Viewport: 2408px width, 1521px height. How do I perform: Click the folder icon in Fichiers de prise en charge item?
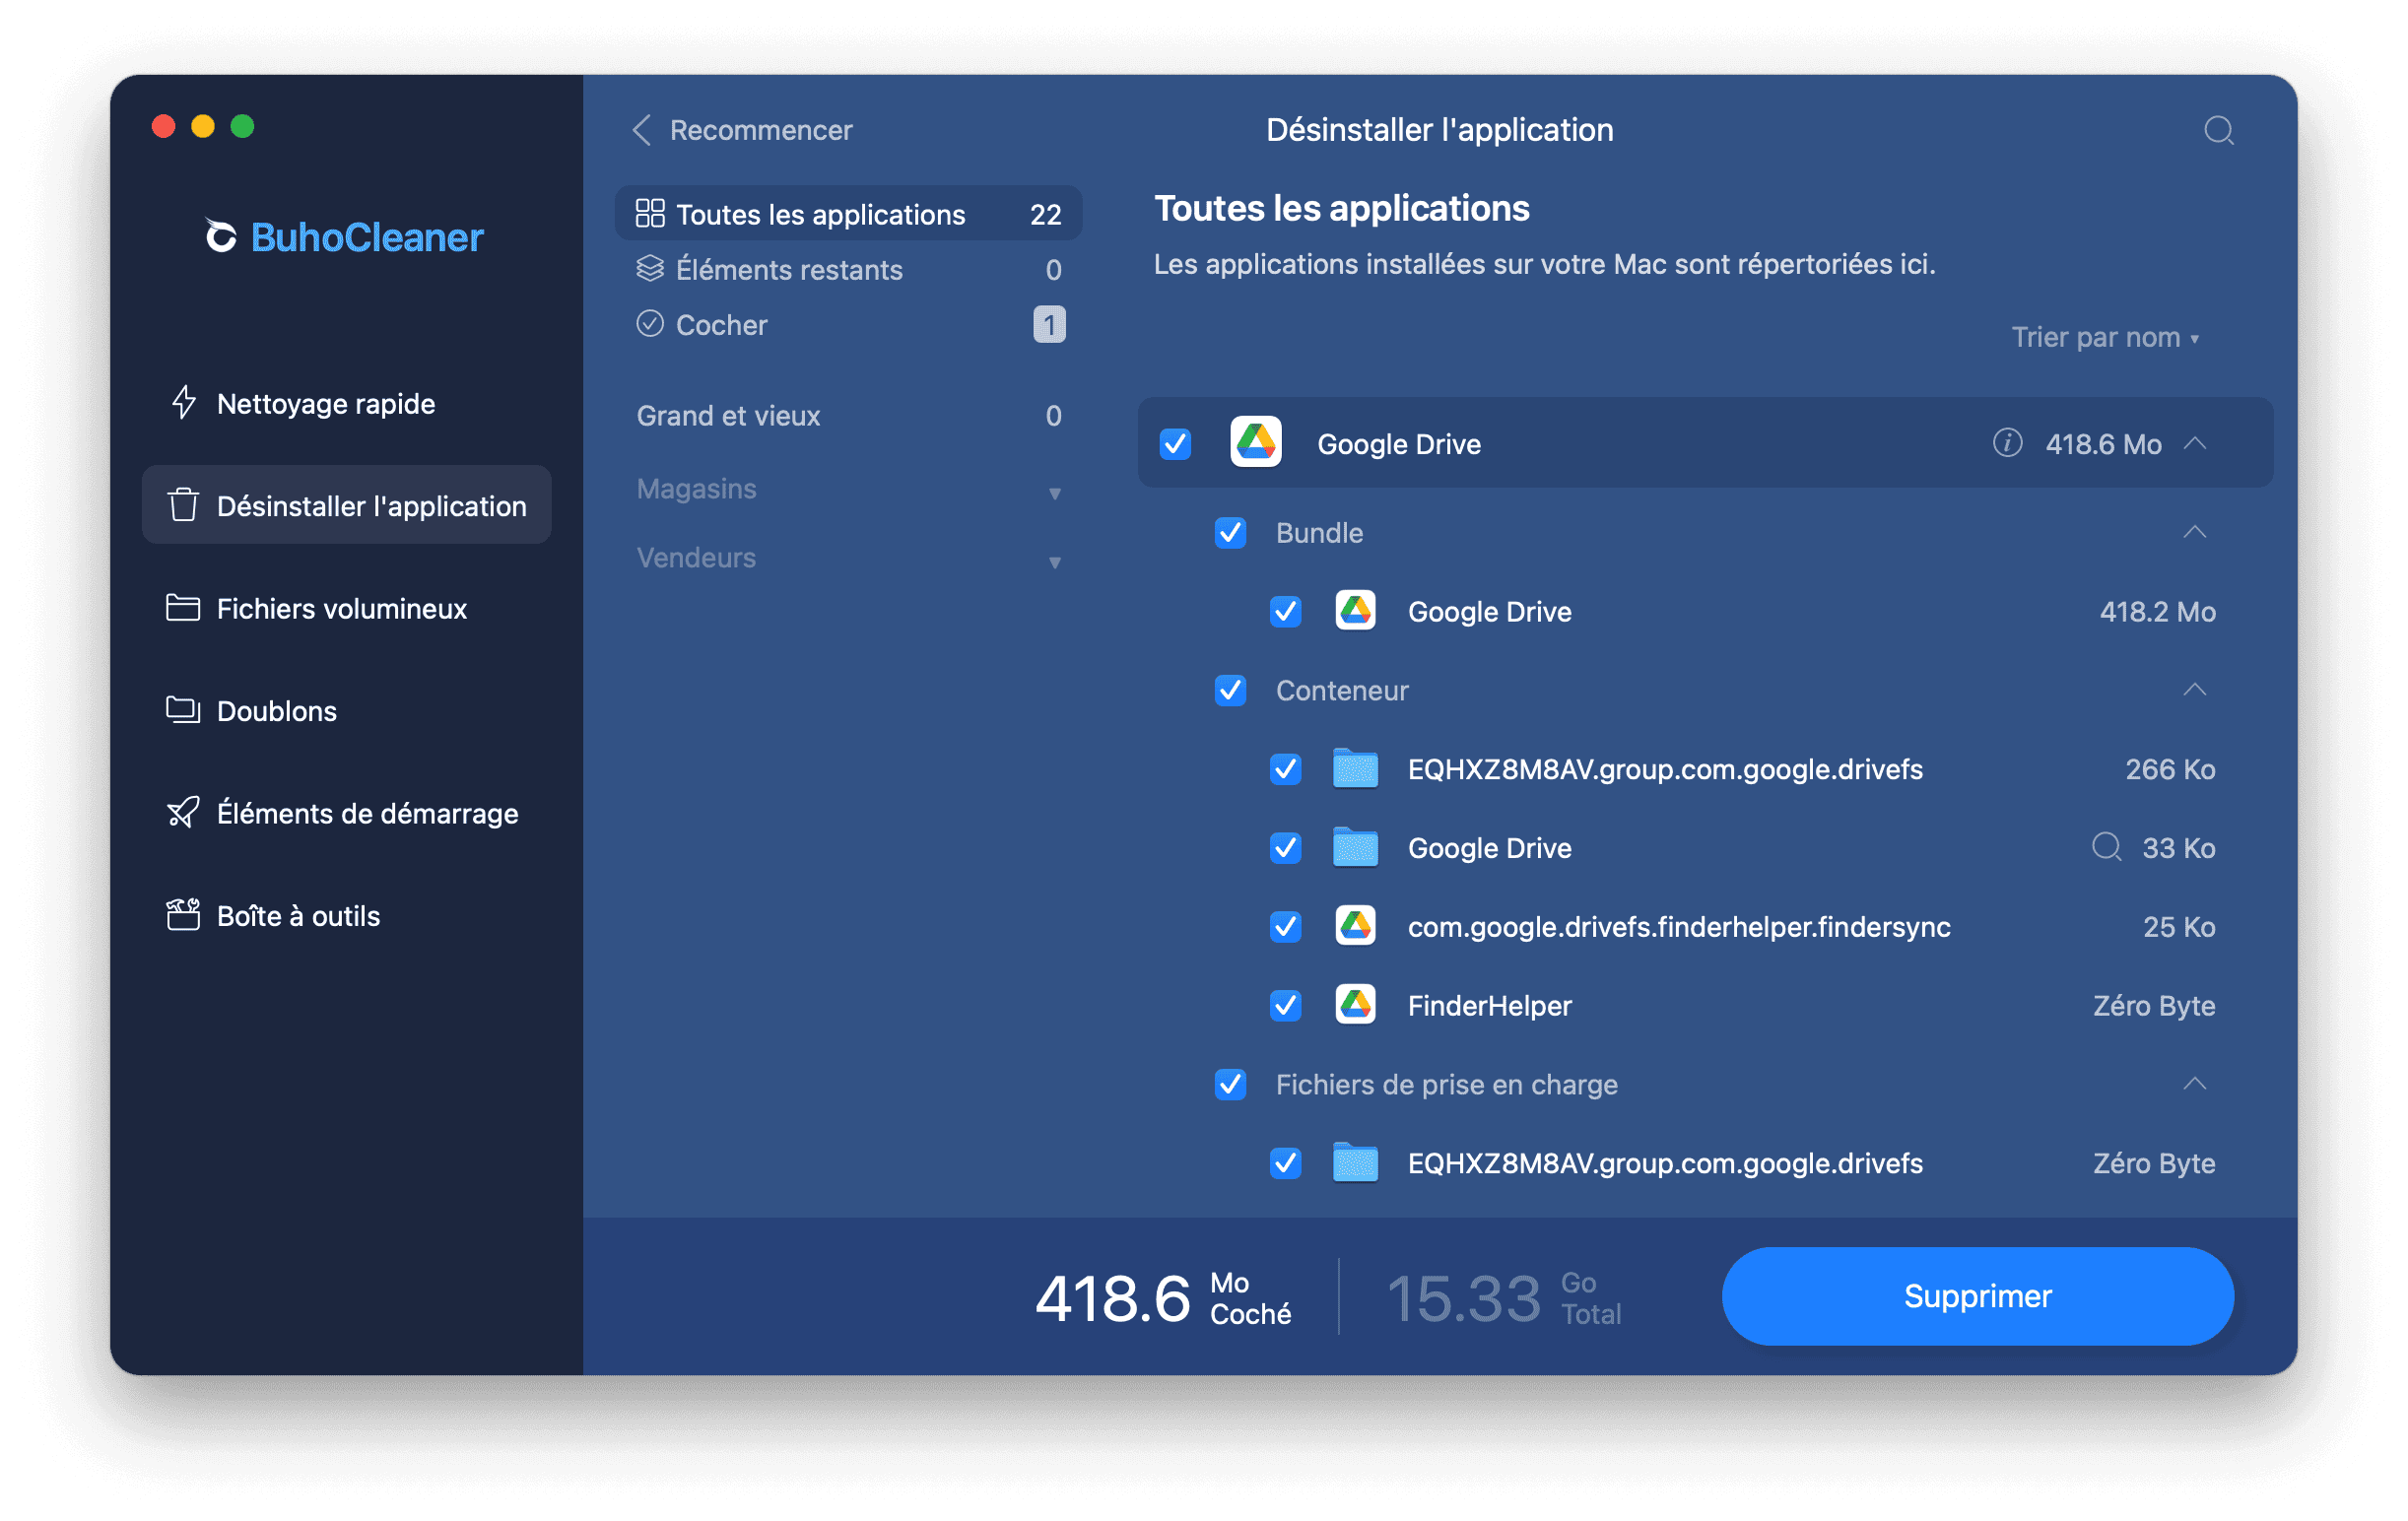[1356, 1163]
